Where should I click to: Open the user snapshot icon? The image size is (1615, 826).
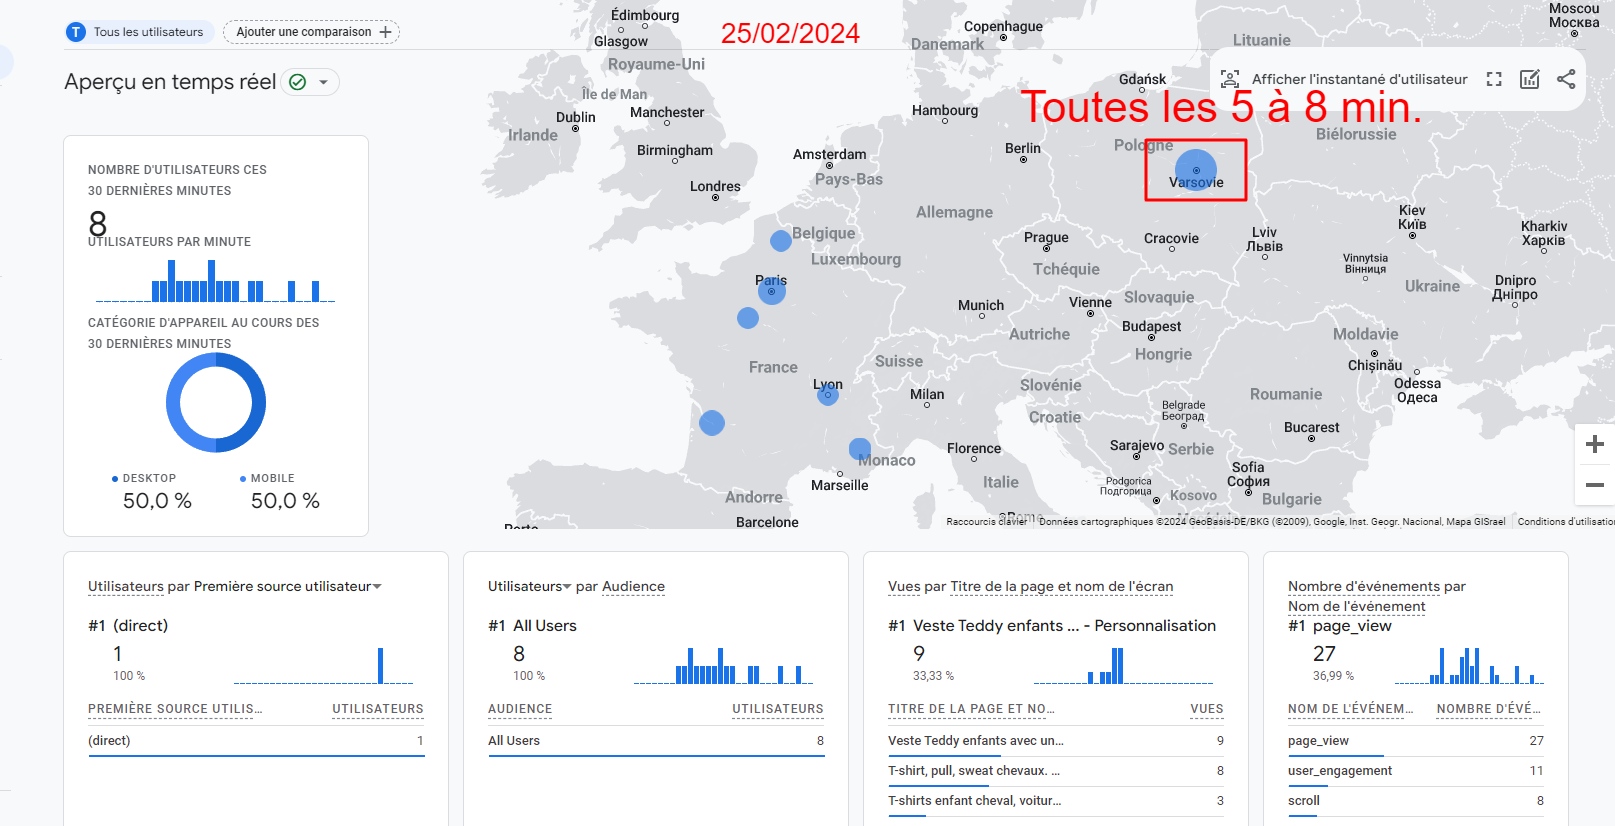click(1230, 79)
